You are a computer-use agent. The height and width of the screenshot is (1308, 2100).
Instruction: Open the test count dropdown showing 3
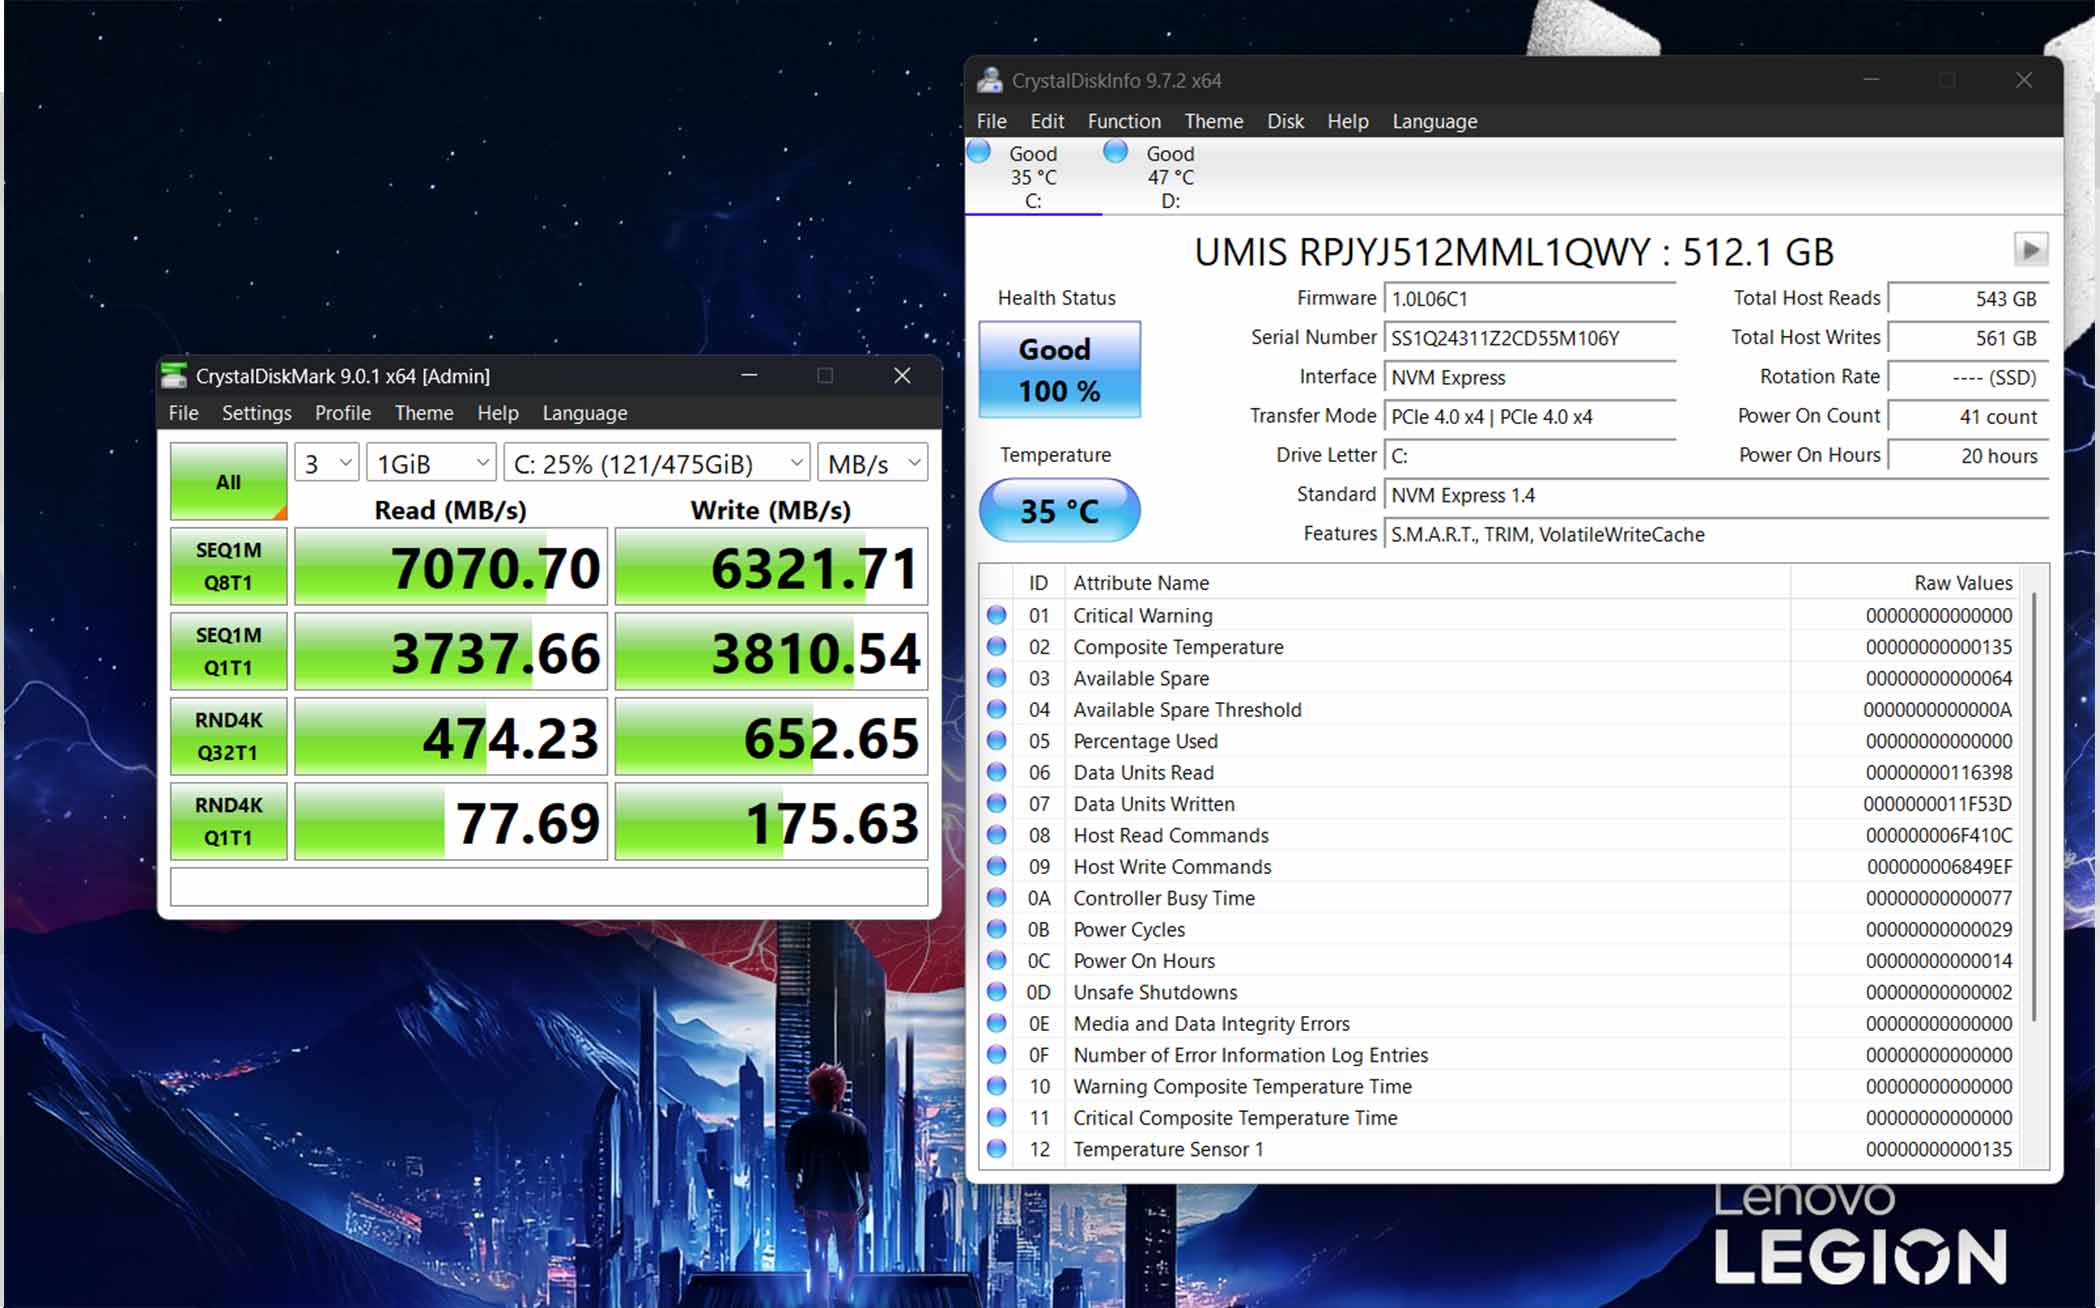pyautogui.click(x=327, y=463)
